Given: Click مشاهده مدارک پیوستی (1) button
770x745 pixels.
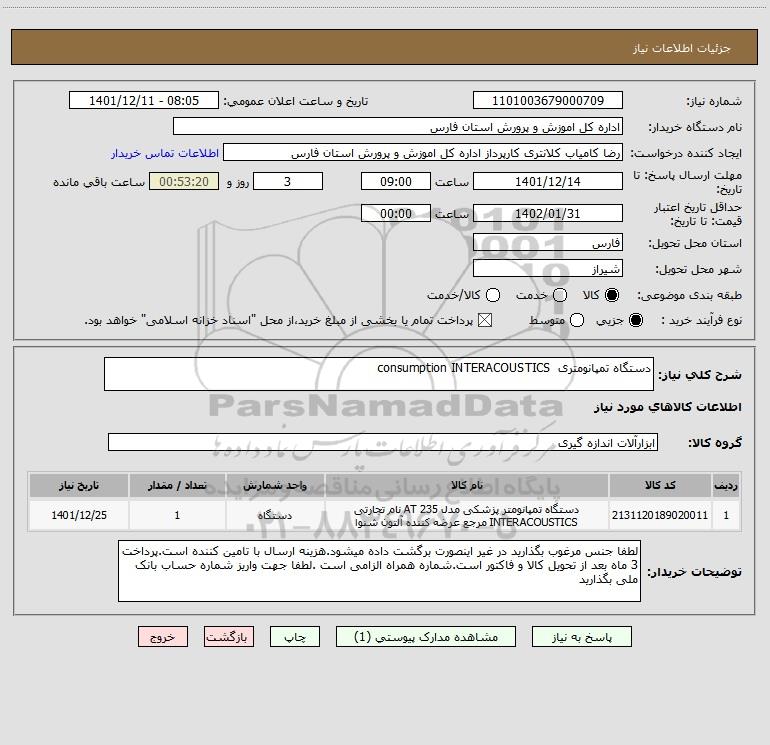Looking at the screenshot, I should click(426, 637).
